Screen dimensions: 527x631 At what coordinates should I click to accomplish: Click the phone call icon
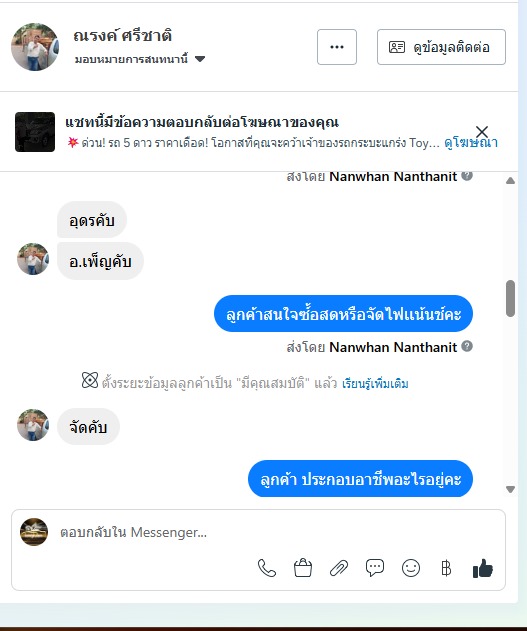click(267, 568)
